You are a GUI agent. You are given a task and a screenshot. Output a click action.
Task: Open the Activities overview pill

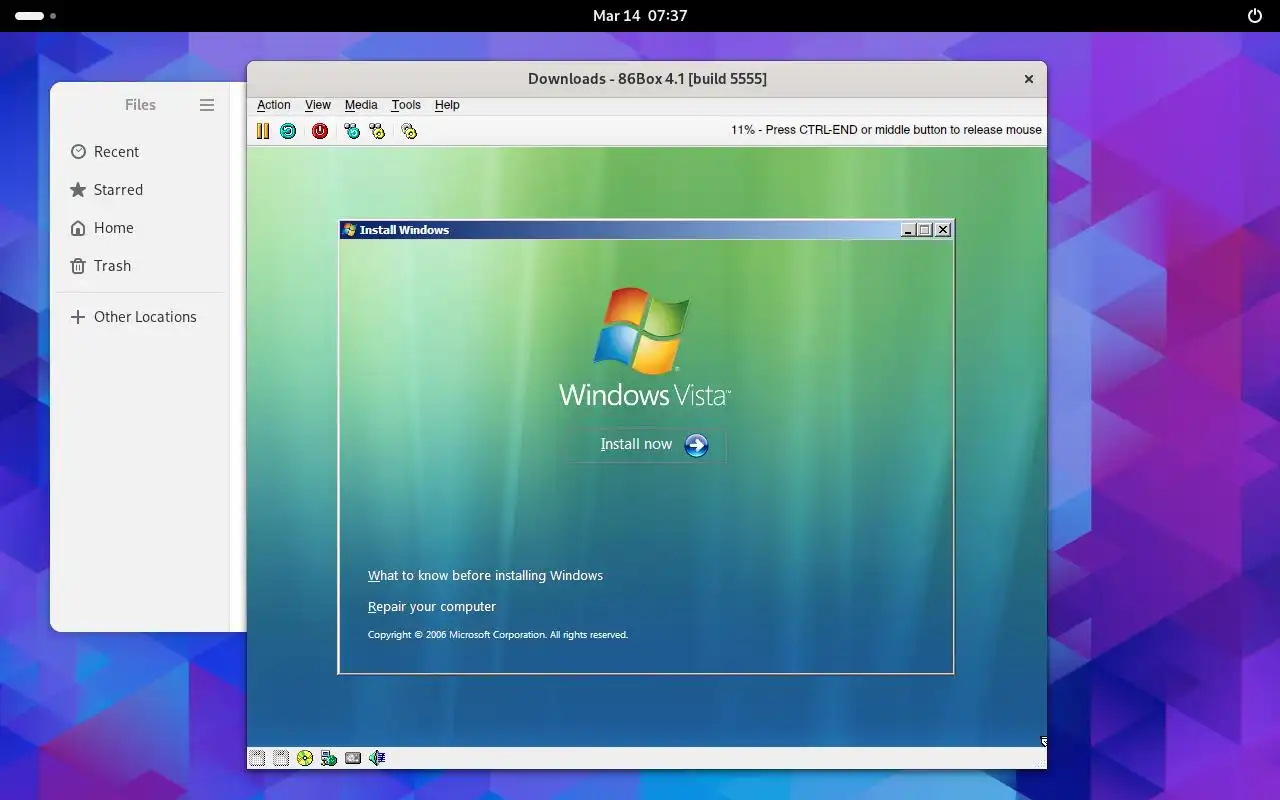pyautogui.click(x=36, y=16)
